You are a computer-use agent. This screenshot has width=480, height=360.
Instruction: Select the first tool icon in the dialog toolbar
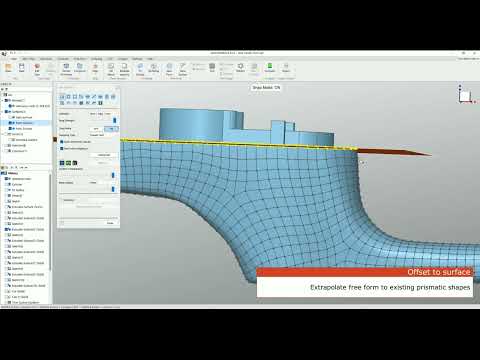point(62,97)
